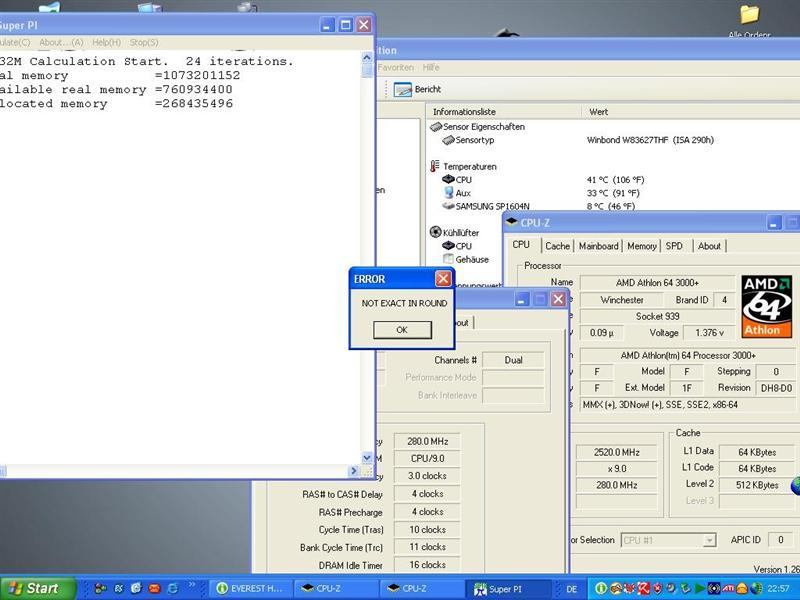This screenshot has height=600, width=800.
Task: Activate the first CPU-Z taskbar button
Action: point(337,589)
